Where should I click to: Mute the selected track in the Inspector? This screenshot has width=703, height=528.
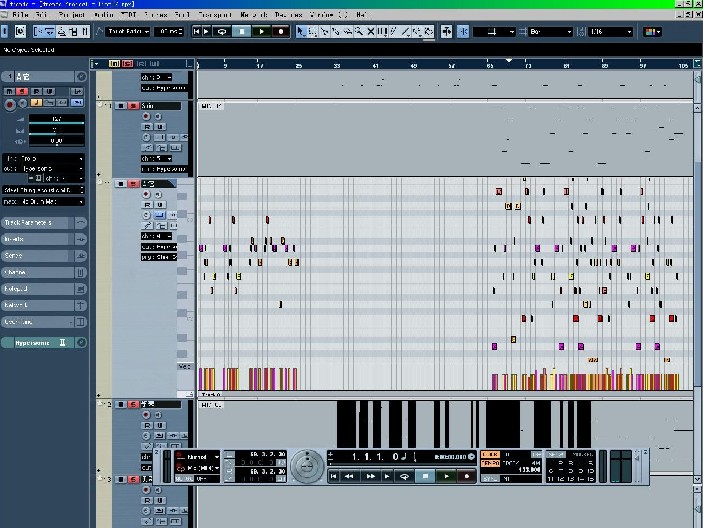coord(10,90)
